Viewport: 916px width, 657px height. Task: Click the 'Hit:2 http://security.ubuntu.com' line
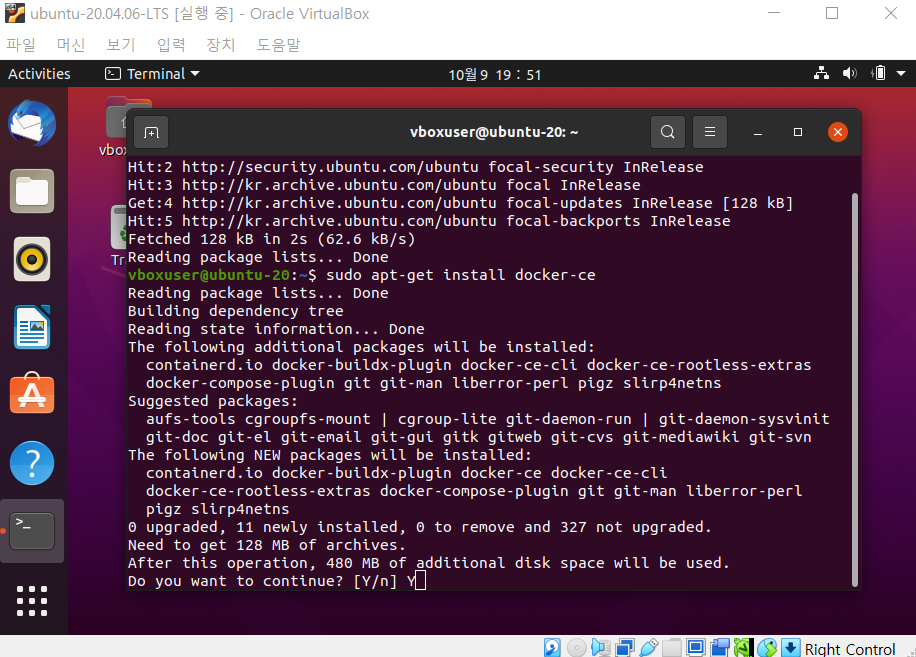pyautogui.click(x=415, y=166)
